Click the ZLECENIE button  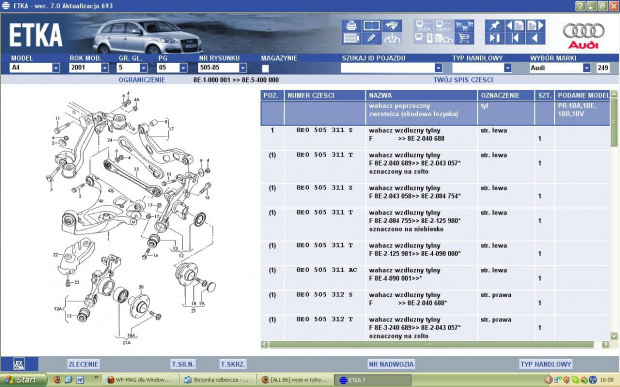point(83,364)
